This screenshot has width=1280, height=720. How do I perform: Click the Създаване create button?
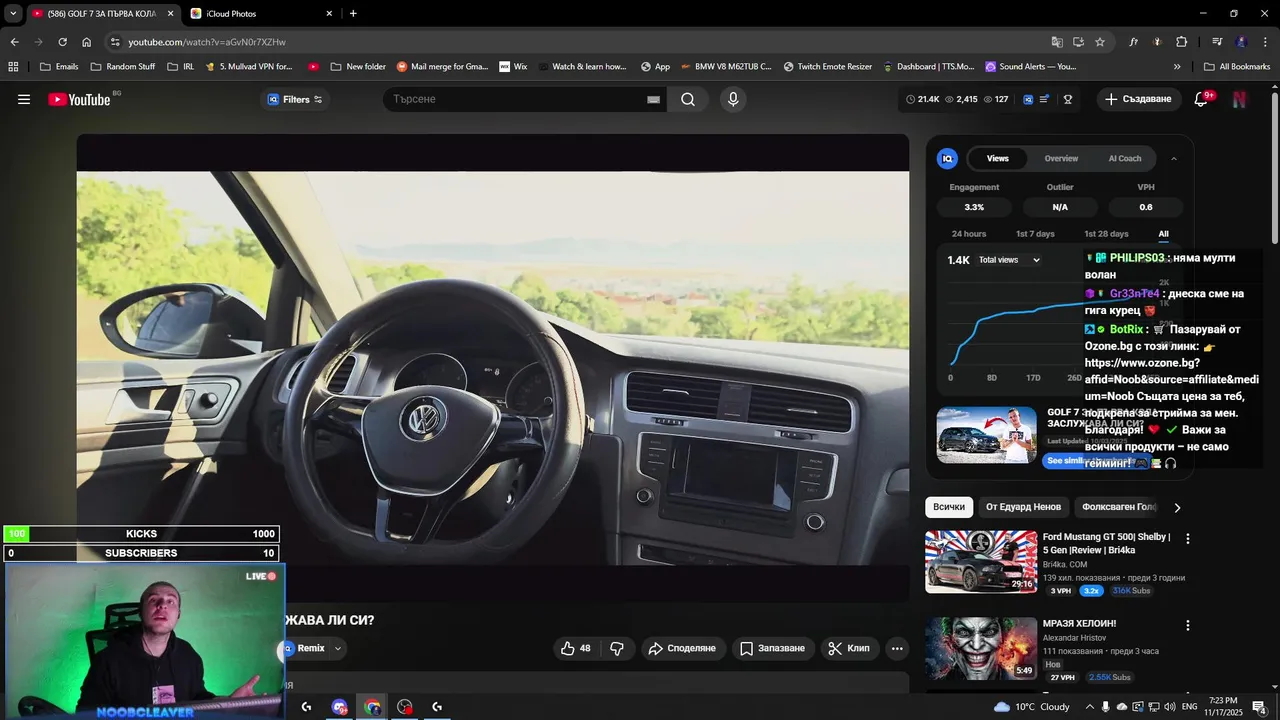1138,99
